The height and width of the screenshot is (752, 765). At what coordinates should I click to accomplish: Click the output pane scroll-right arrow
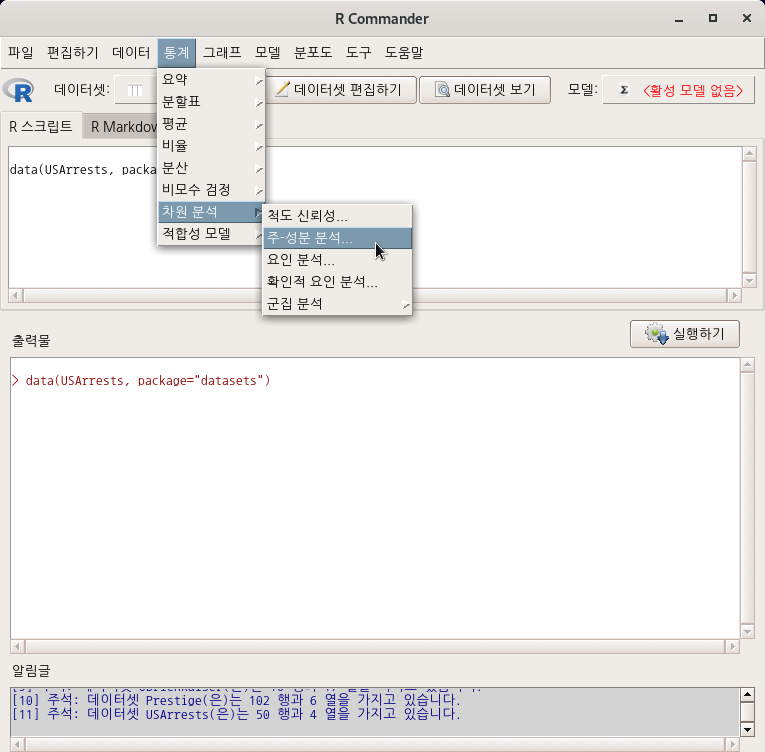(x=732, y=647)
